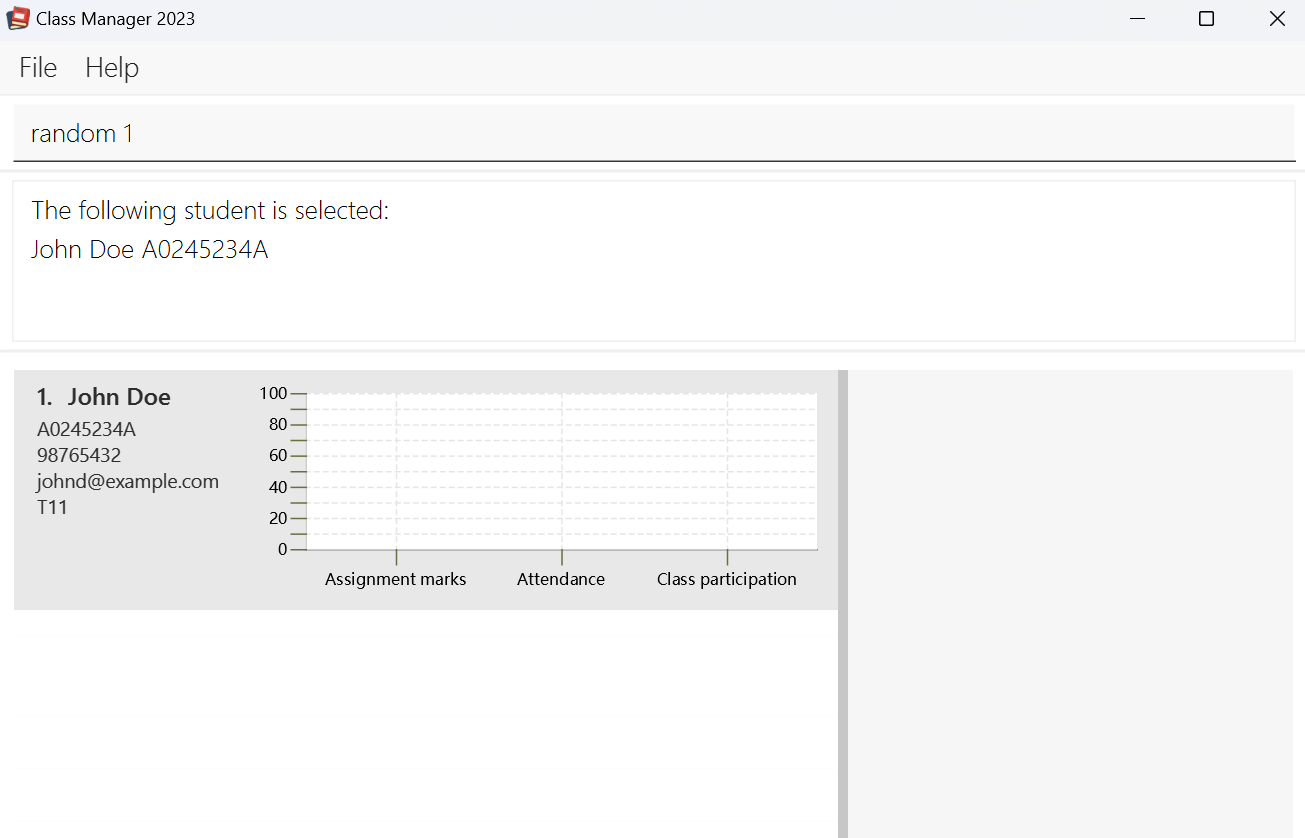Click 'Assignment marks' chart axis label
This screenshot has width=1305, height=838.
point(396,579)
